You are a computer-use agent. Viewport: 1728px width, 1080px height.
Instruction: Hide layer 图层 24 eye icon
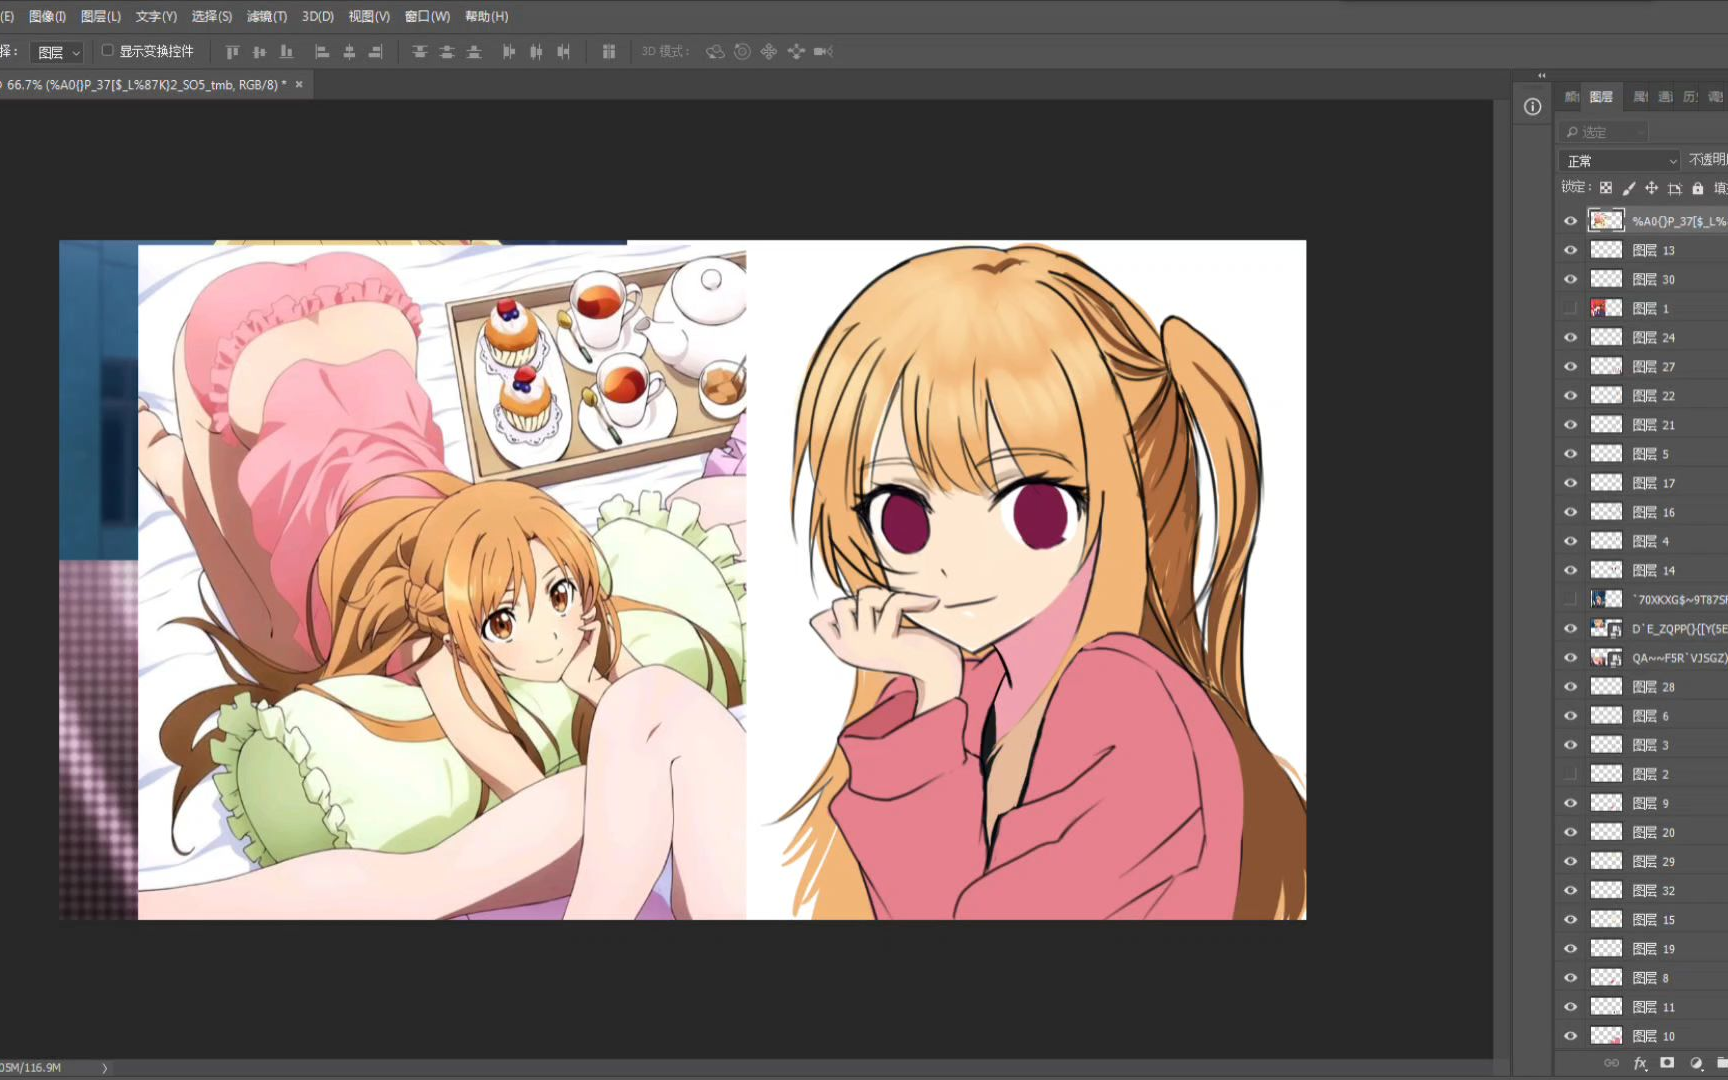point(1570,337)
